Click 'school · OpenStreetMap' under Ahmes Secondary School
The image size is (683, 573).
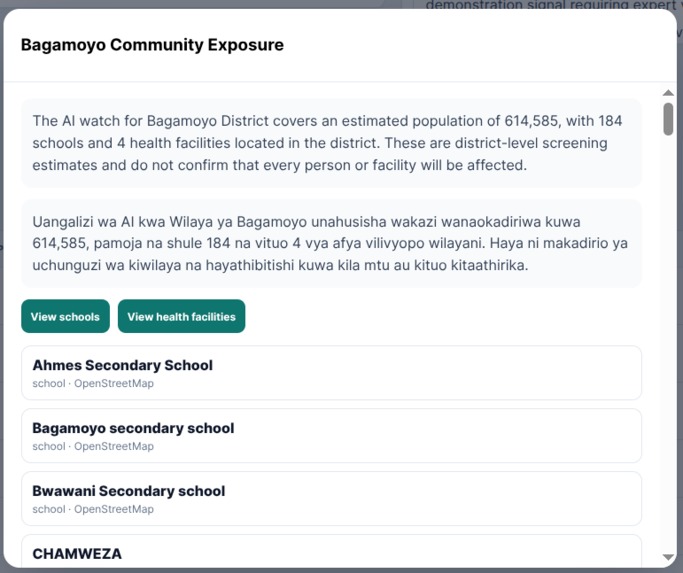[x=93, y=383]
